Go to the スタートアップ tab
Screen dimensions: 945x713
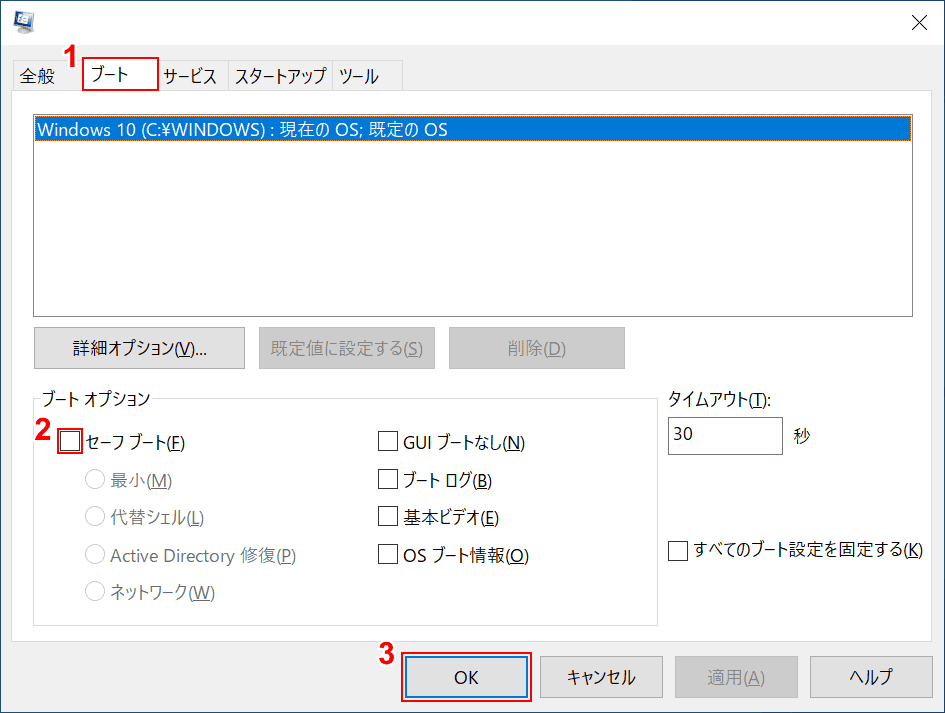click(x=280, y=76)
